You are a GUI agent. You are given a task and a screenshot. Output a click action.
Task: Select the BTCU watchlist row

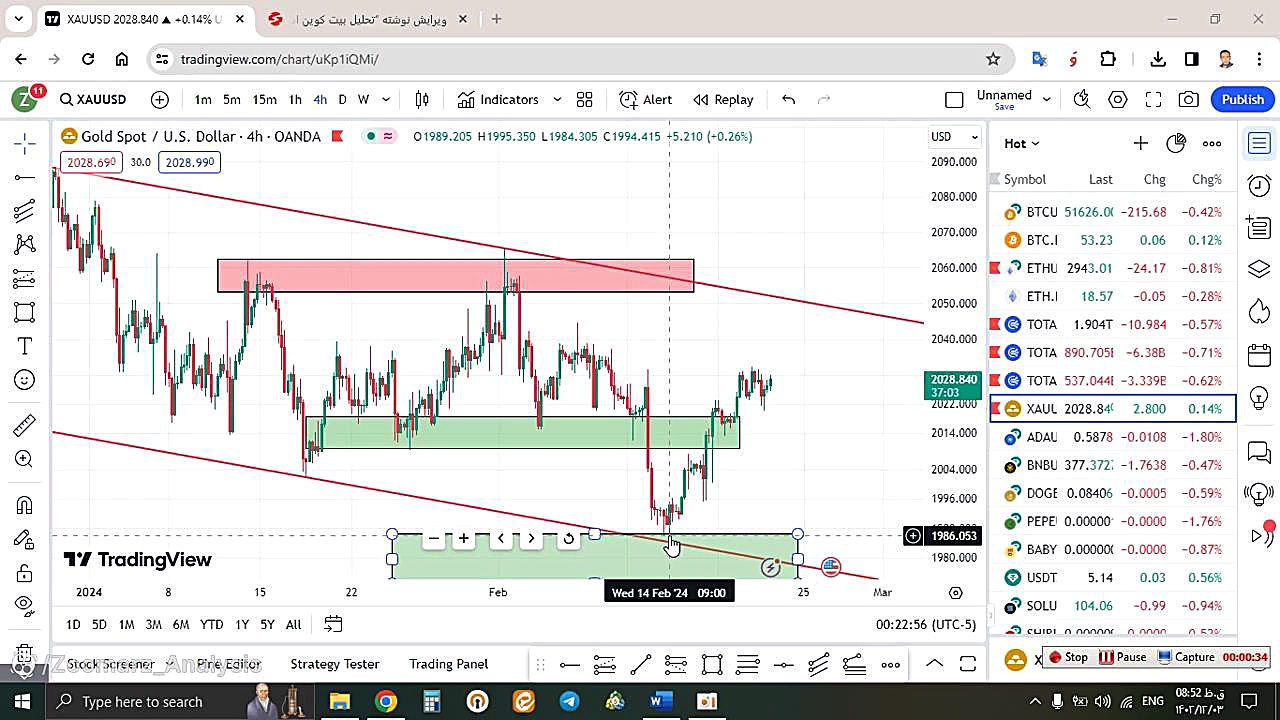[x=1113, y=212]
